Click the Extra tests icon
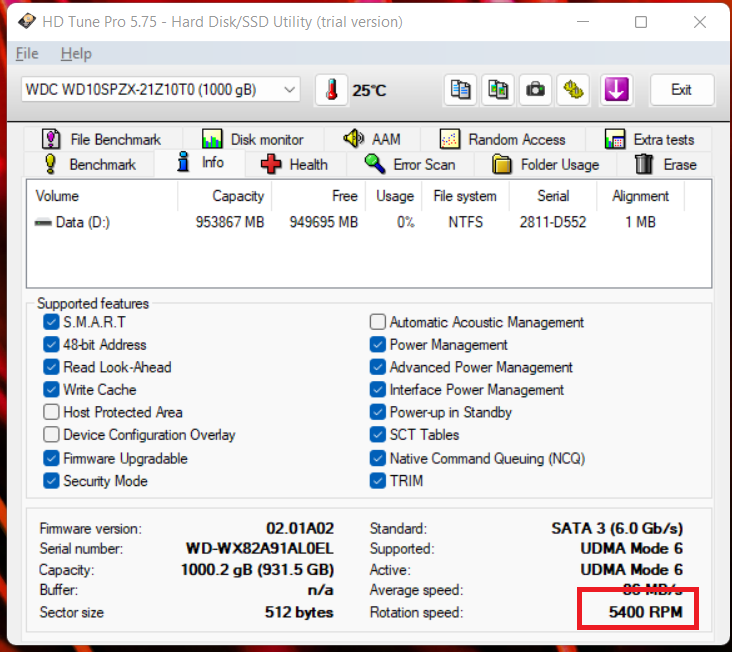This screenshot has width=732, height=652. pyautogui.click(x=615, y=139)
